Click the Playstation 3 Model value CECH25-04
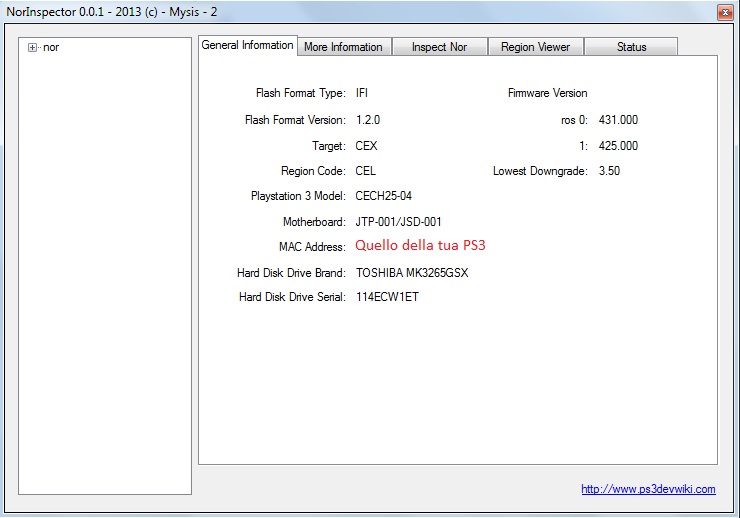 pyautogui.click(x=384, y=196)
